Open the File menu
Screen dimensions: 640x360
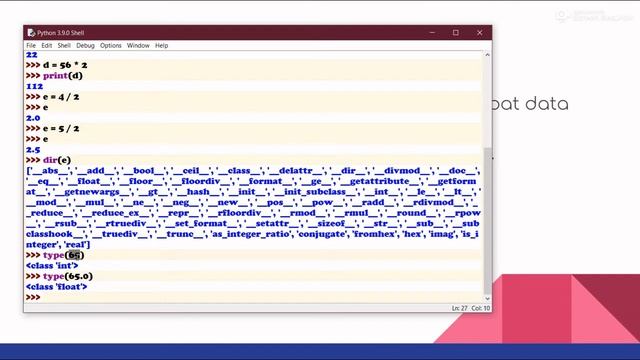click(31, 45)
